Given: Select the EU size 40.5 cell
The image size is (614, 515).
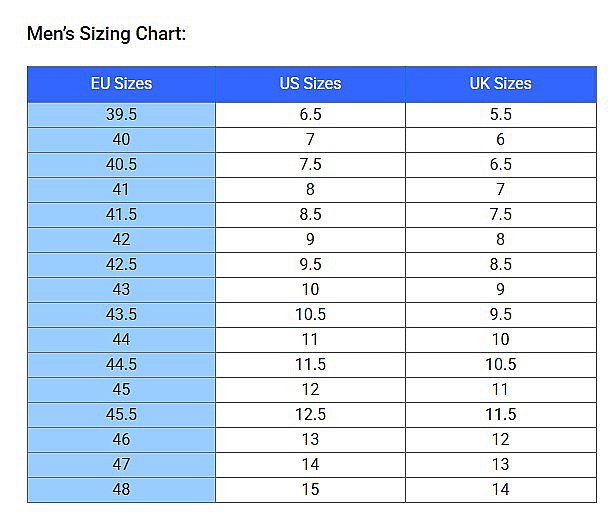Looking at the screenshot, I should pyautogui.click(x=121, y=165).
